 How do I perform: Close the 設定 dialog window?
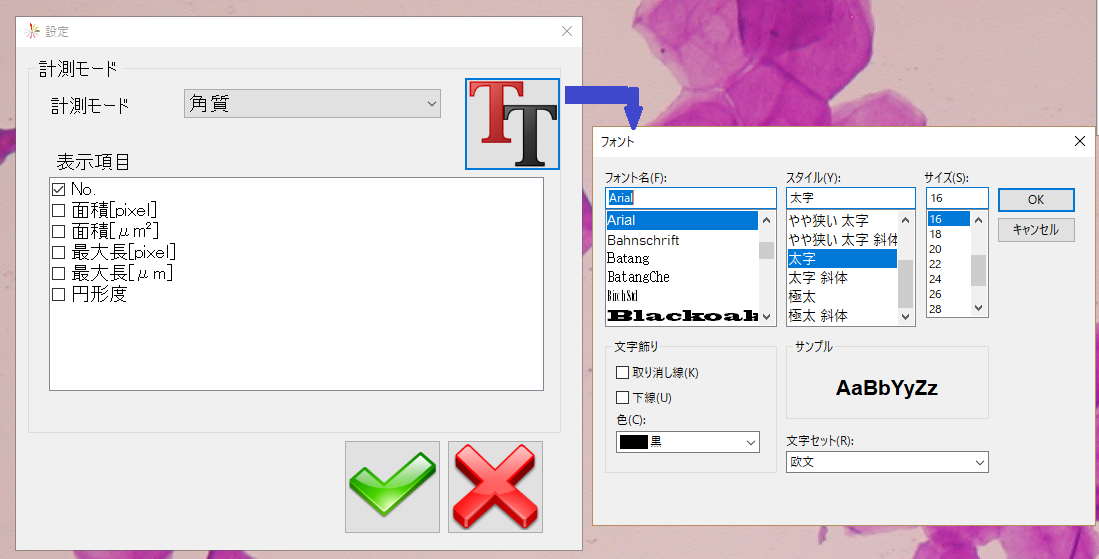tap(567, 31)
